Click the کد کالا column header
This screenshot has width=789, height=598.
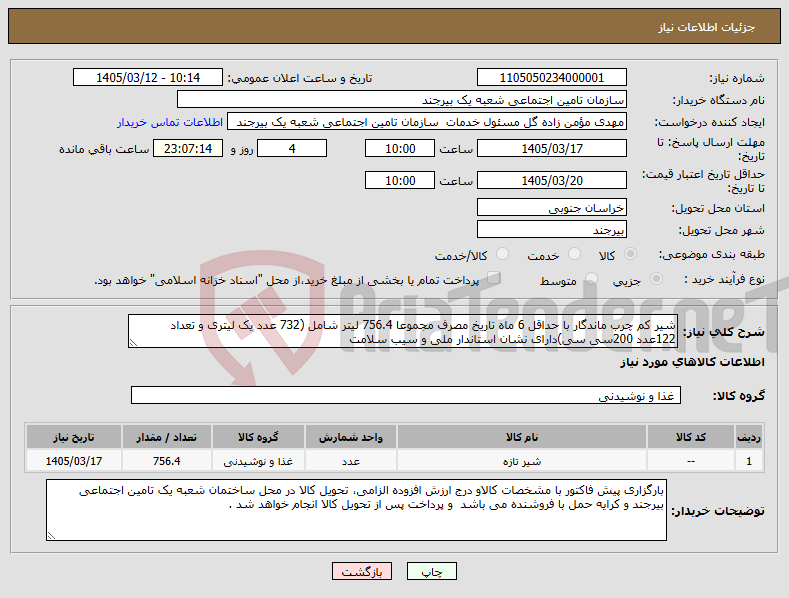(690, 437)
